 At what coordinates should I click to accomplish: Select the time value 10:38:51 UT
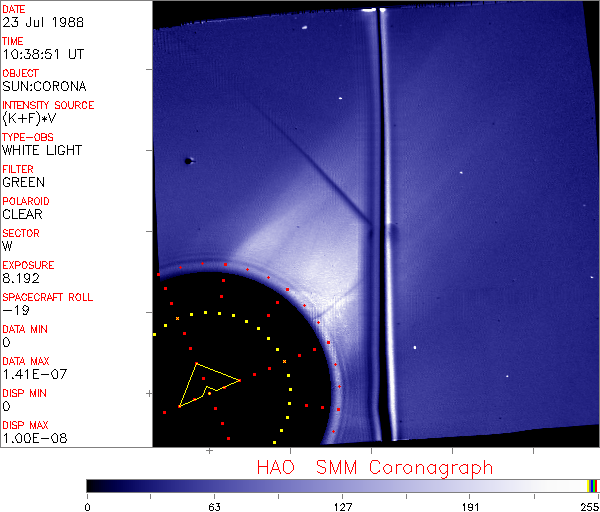(x=43, y=54)
